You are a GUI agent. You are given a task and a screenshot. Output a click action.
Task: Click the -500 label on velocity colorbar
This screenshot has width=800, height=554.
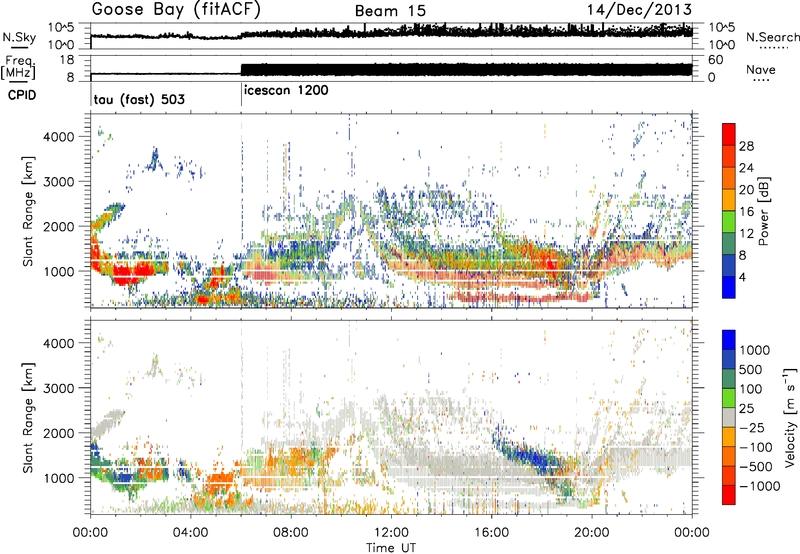coord(755,466)
